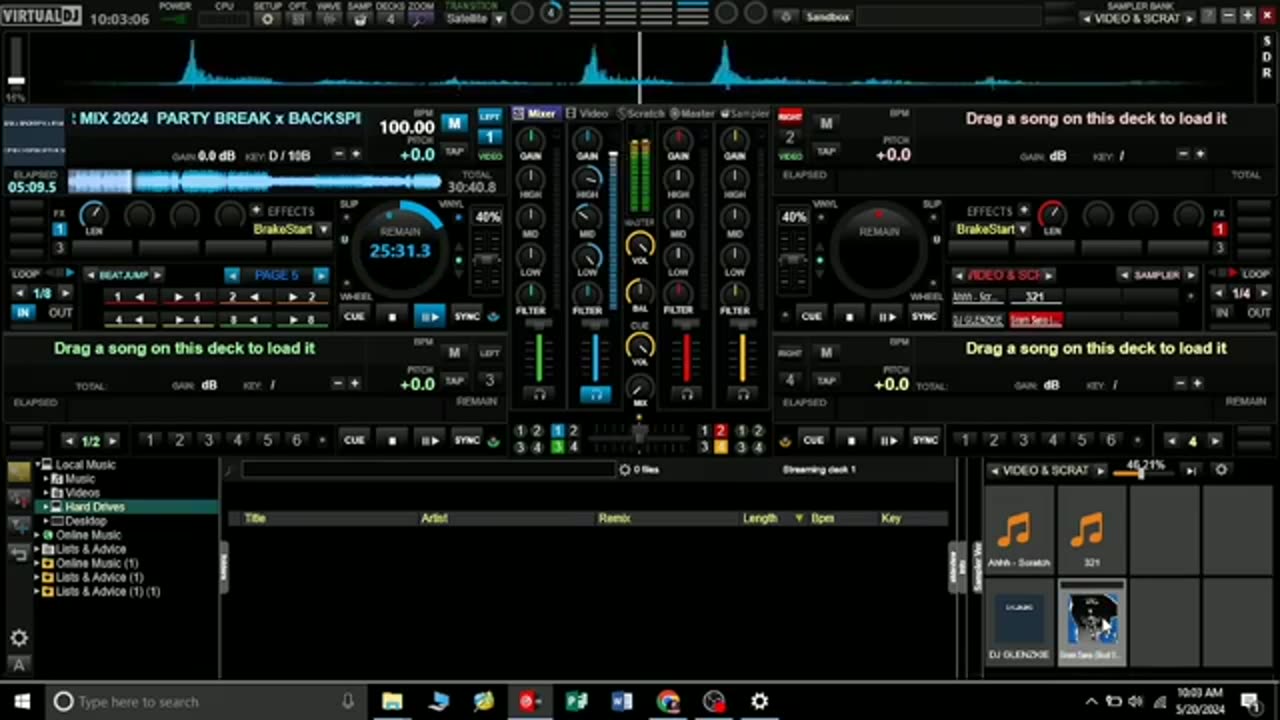Click the browser search field

tap(428, 470)
